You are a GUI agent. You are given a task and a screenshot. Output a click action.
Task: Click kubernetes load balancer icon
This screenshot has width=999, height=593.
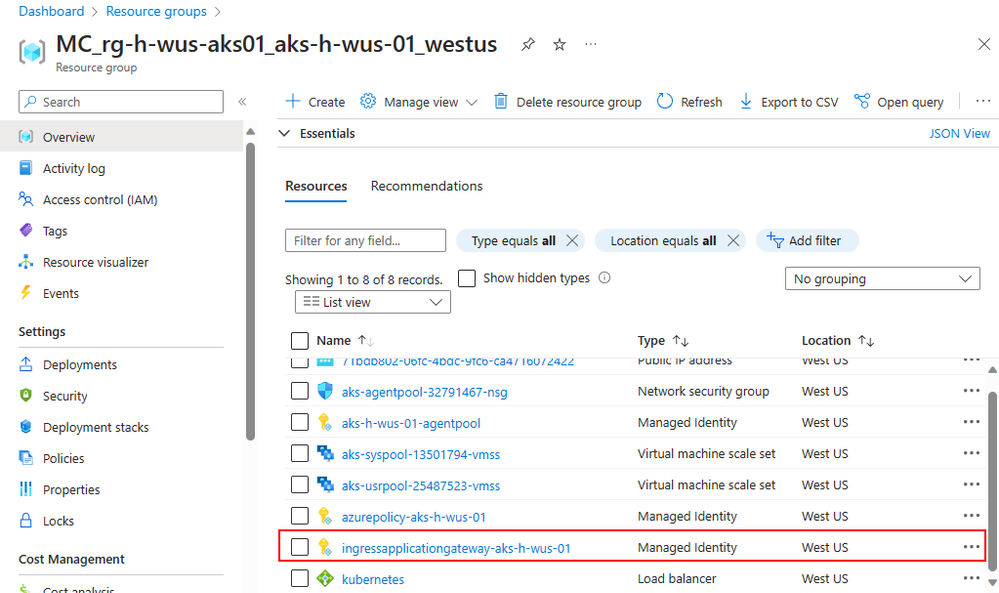pyautogui.click(x=325, y=578)
